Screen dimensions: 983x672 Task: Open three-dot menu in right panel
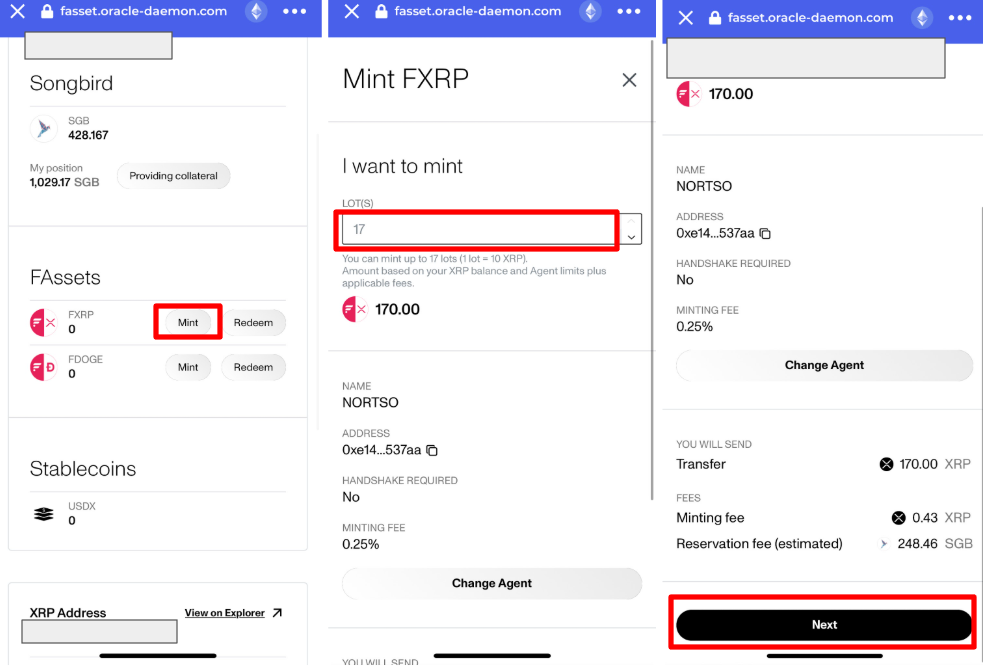tap(960, 18)
